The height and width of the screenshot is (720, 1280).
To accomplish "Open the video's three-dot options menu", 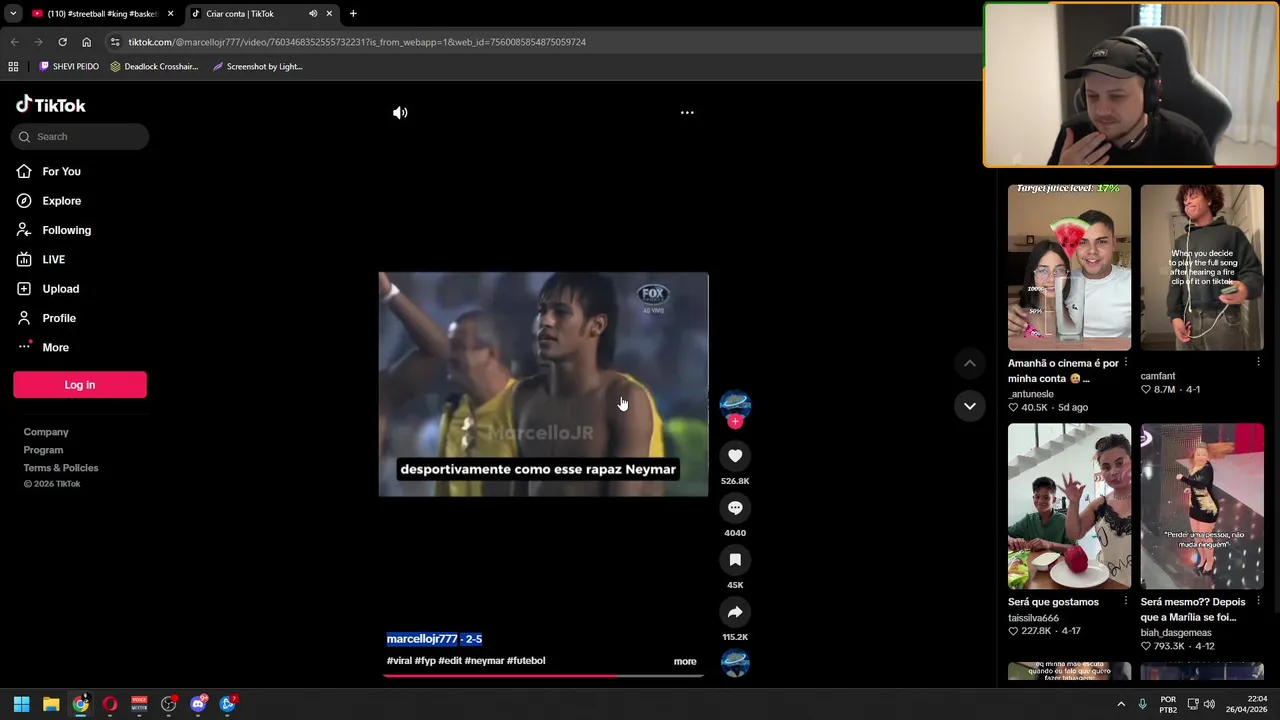I will tap(687, 113).
